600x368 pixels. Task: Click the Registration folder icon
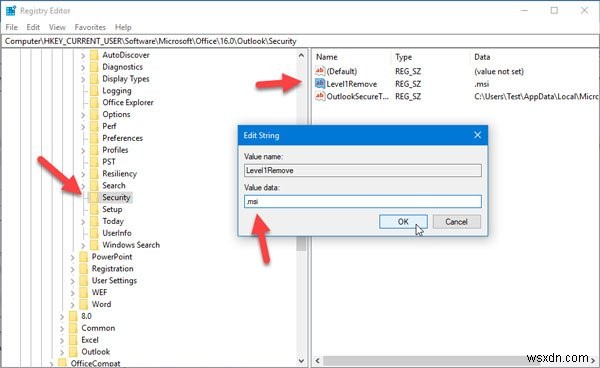click(83, 269)
